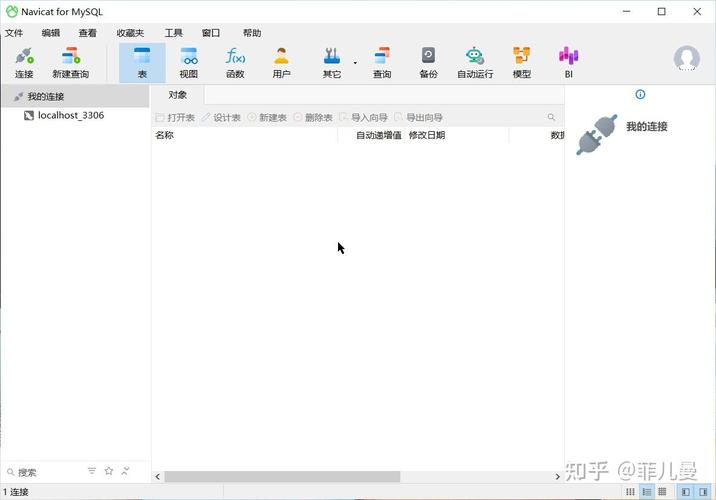Open the 帮助 (Help) menu
Viewport: 716px width, 500px height.
pyautogui.click(x=252, y=33)
